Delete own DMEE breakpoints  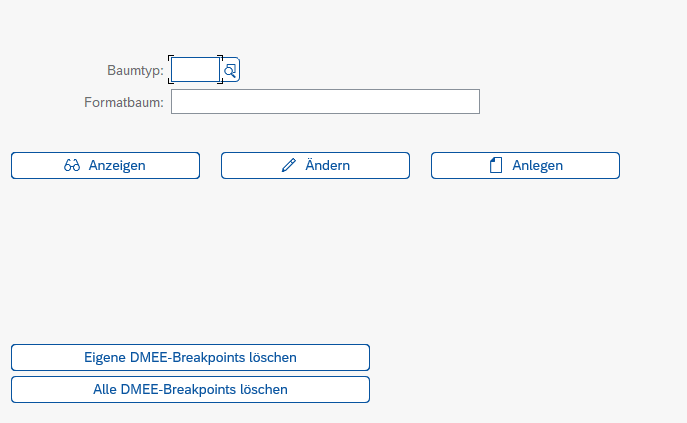pyautogui.click(x=190, y=357)
